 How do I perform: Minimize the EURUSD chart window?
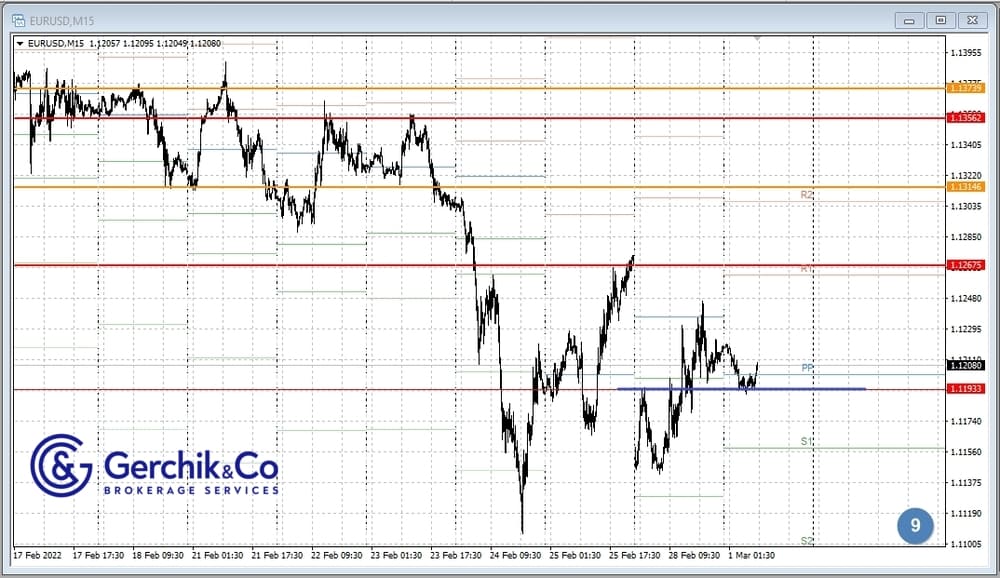point(909,20)
